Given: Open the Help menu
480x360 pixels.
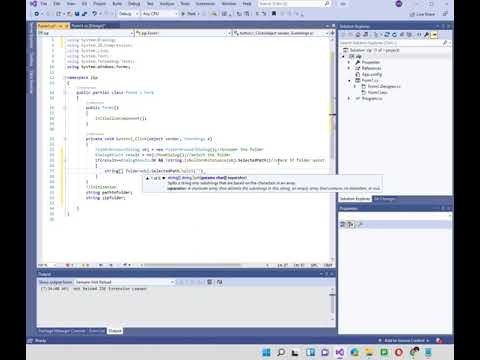Looking at the screenshot, I should point(247,4).
